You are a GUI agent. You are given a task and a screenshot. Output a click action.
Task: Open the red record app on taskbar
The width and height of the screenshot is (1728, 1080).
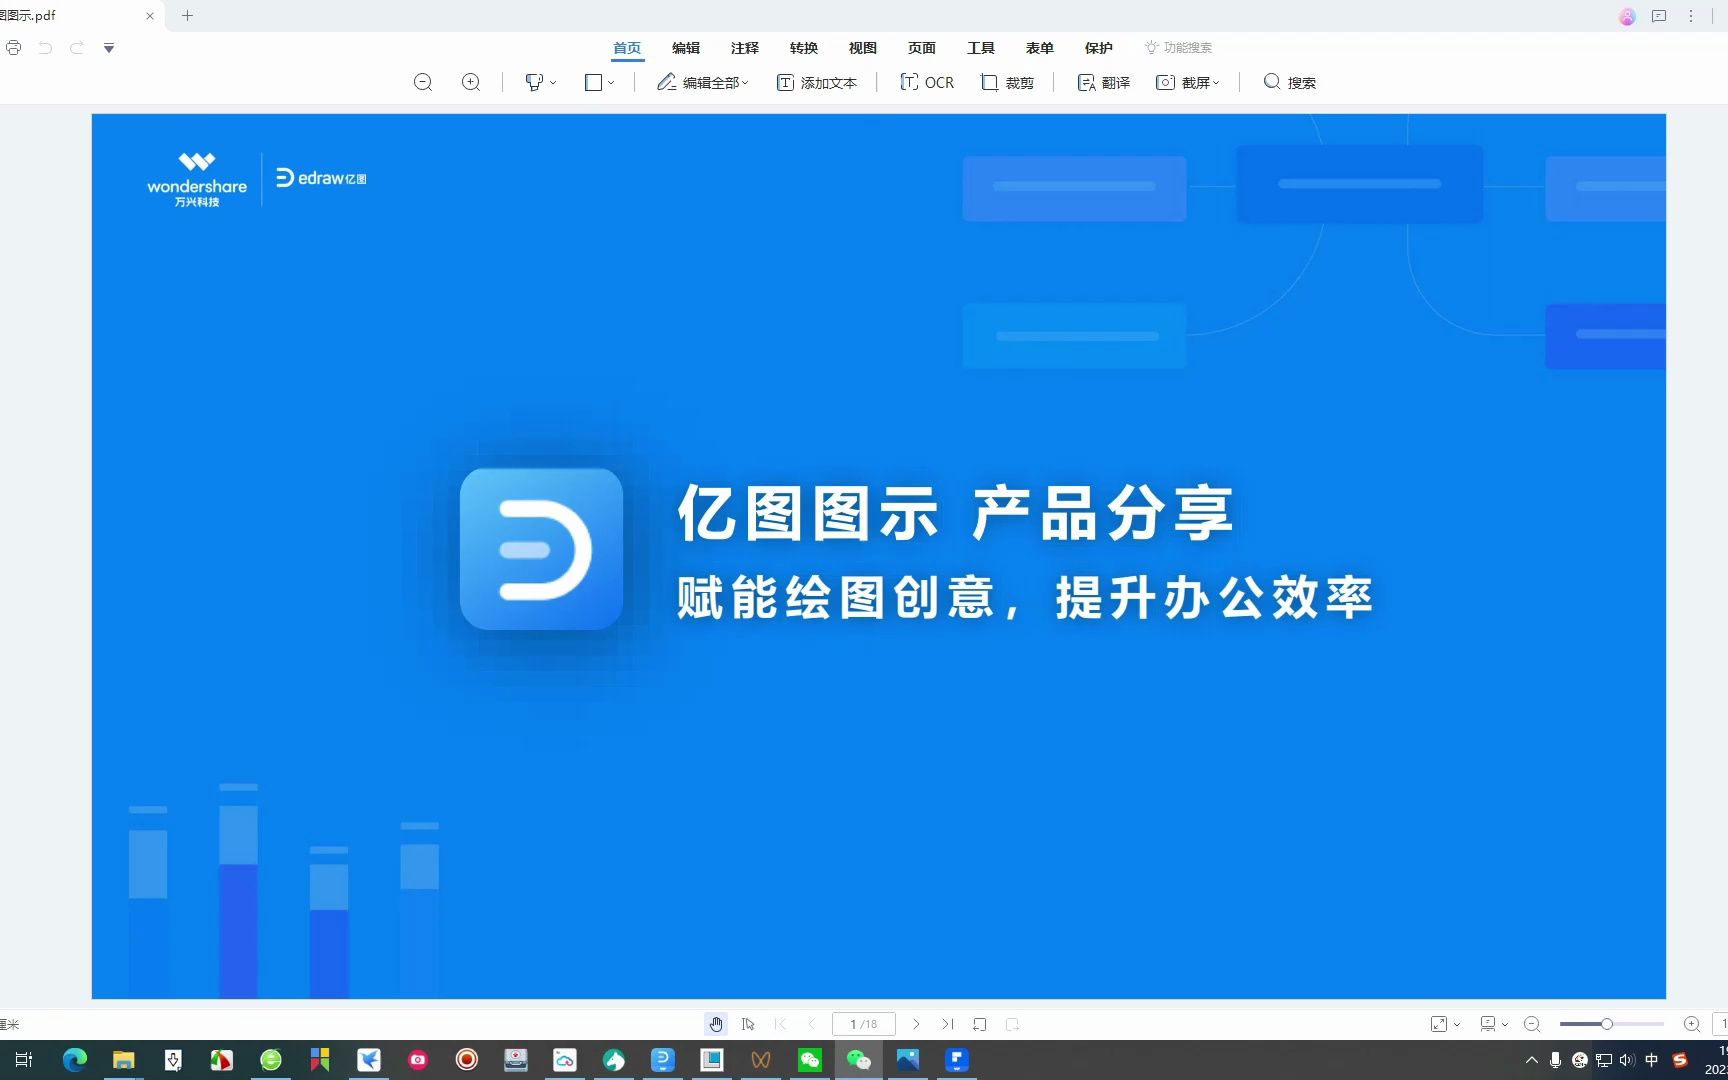[467, 1060]
